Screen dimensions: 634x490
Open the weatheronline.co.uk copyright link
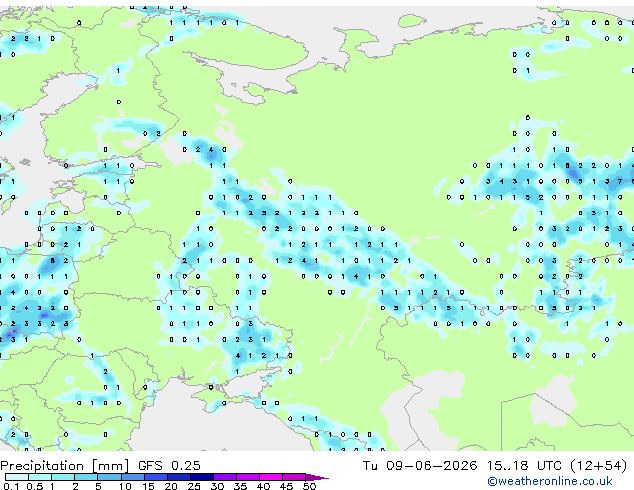point(550,481)
